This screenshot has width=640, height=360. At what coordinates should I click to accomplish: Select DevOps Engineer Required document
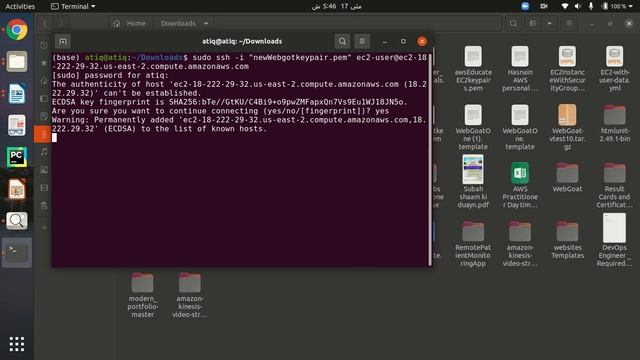point(615,240)
